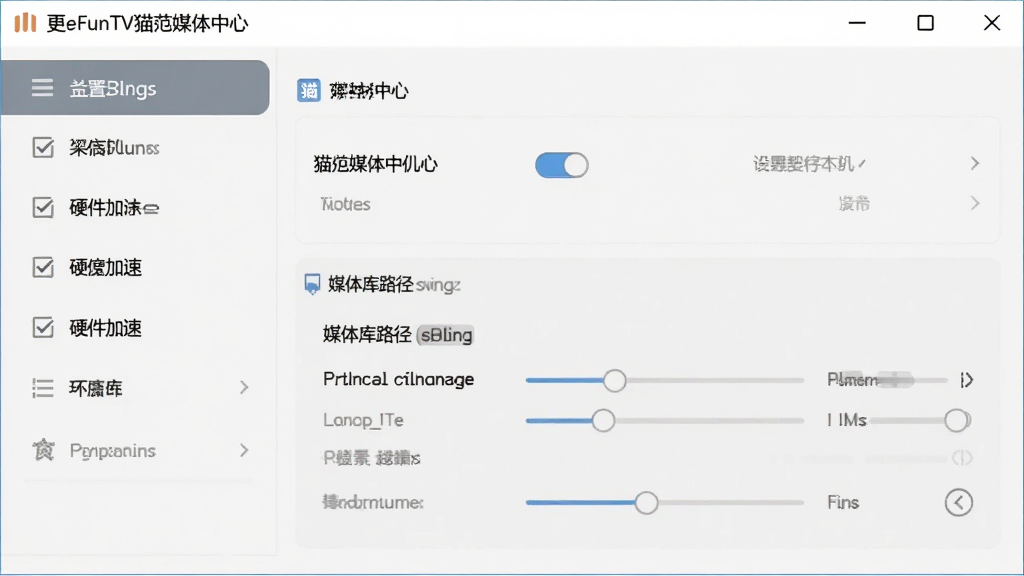Uncheck the 硬件加速 checkbox
Screen dimensions: 1024x576
pos(43,327)
